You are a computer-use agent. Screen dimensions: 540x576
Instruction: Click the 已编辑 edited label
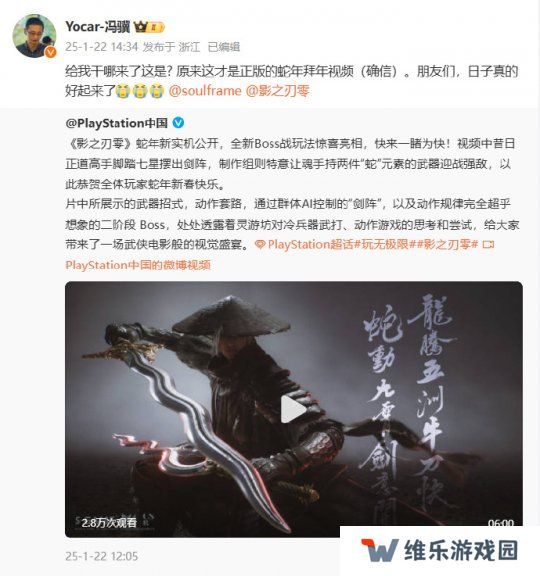(224, 47)
